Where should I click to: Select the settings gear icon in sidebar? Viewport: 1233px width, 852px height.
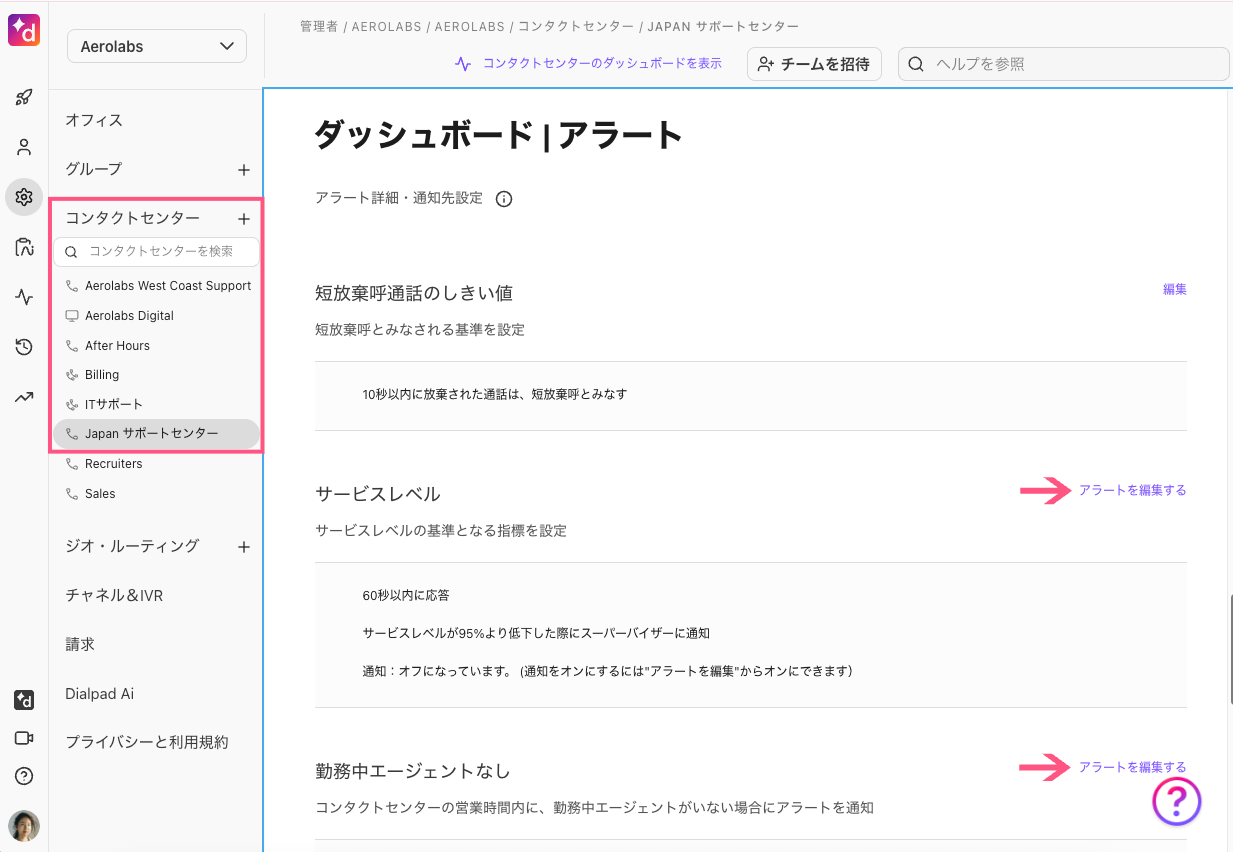click(24, 197)
